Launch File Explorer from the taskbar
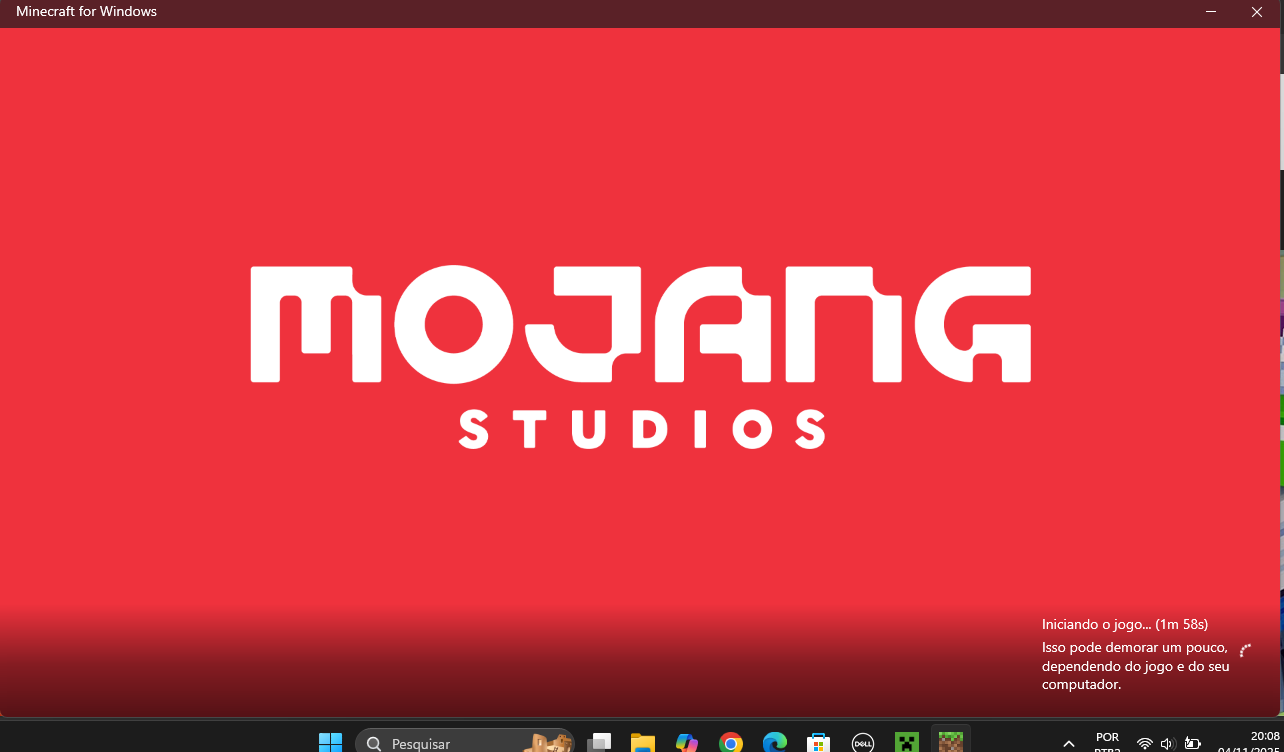The image size is (1284, 752). pyautogui.click(x=642, y=743)
